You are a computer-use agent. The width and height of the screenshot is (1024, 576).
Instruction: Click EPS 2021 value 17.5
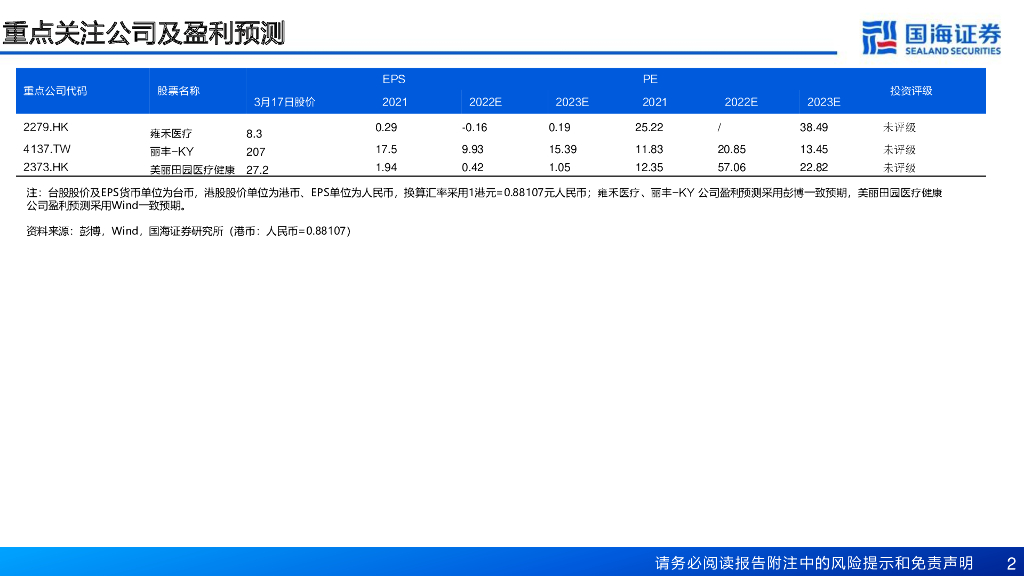click(x=386, y=149)
